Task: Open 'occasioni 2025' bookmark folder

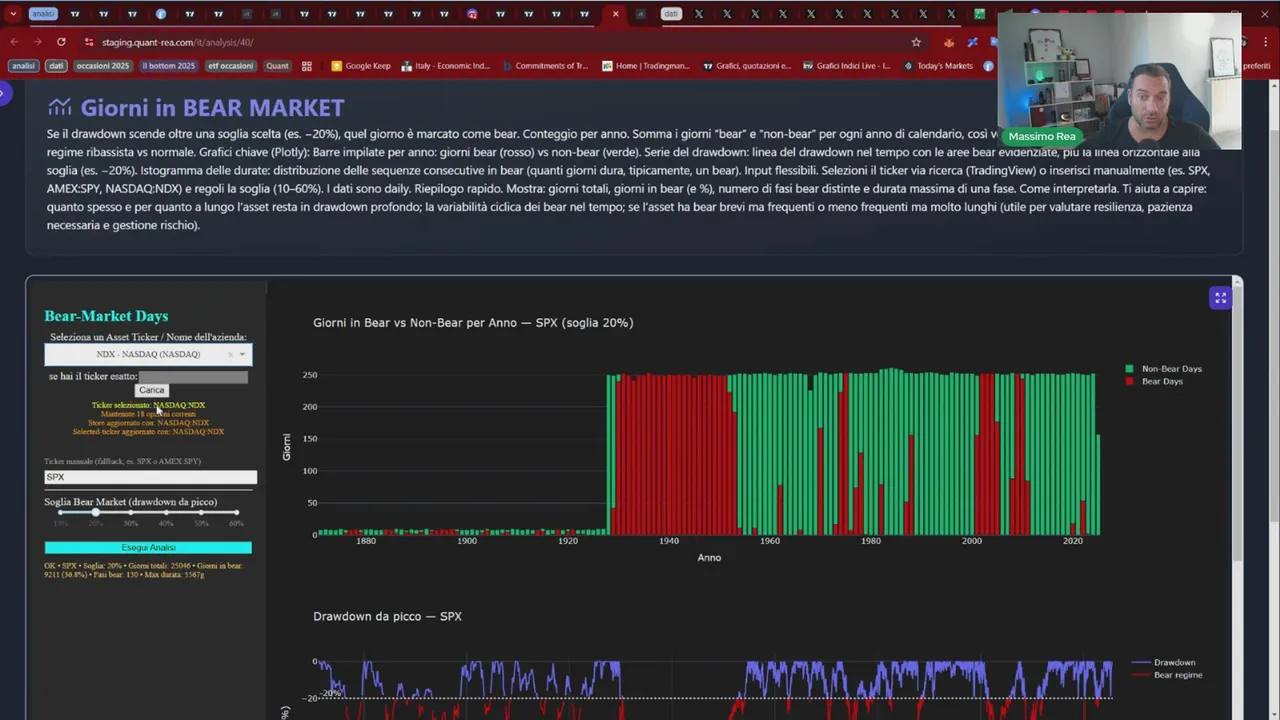Action: point(103,66)
